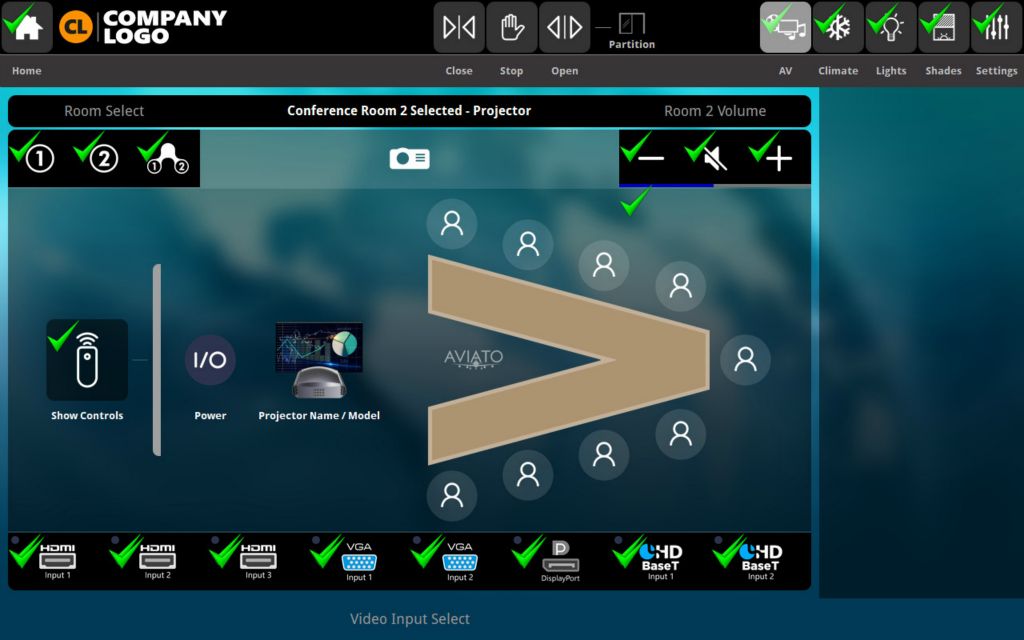Click the rightmost seat at table tip
Screen dimensions: 1024x640
coord(745,360)
